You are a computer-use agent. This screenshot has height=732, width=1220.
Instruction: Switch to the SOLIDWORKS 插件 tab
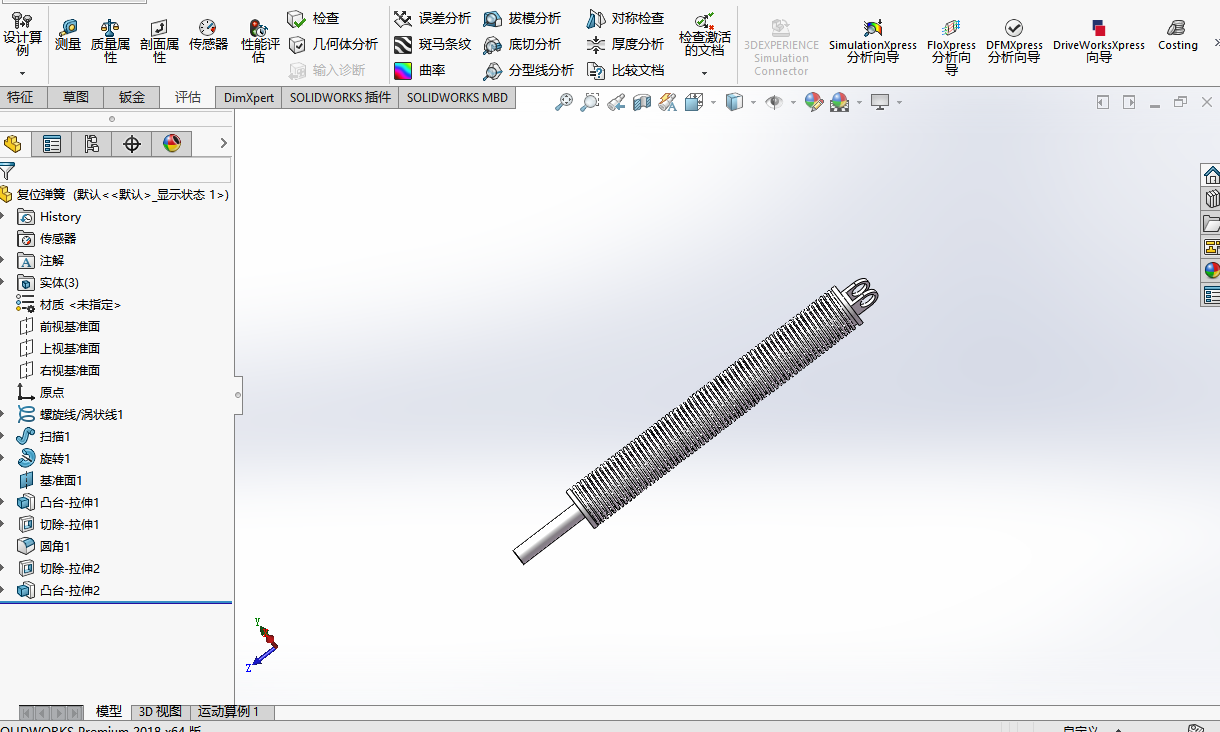click(340, 97)
